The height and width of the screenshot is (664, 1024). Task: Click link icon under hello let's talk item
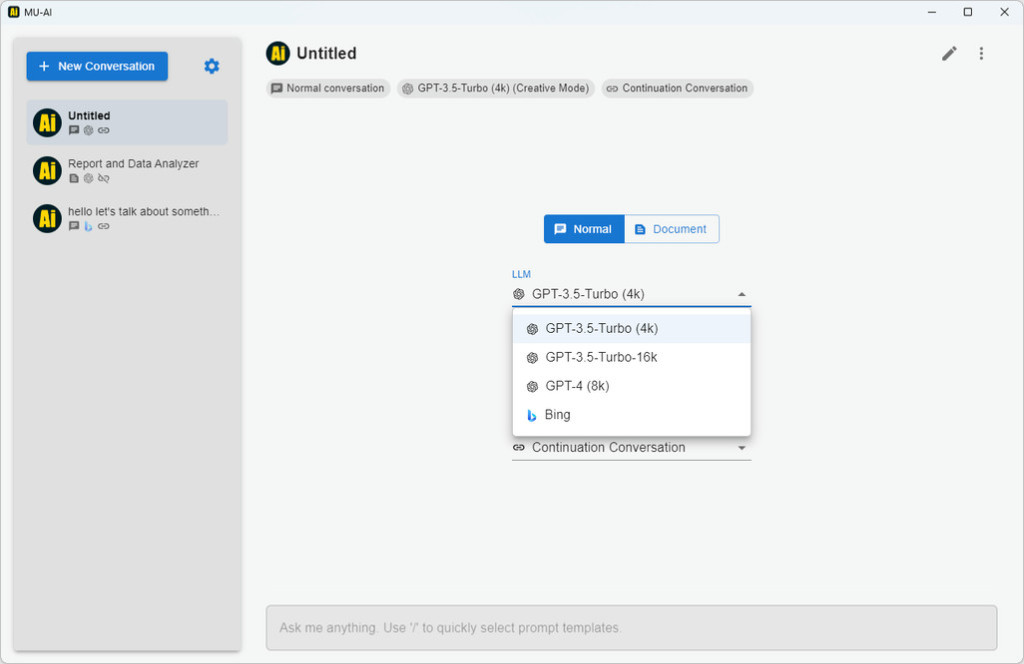[103, 226]
